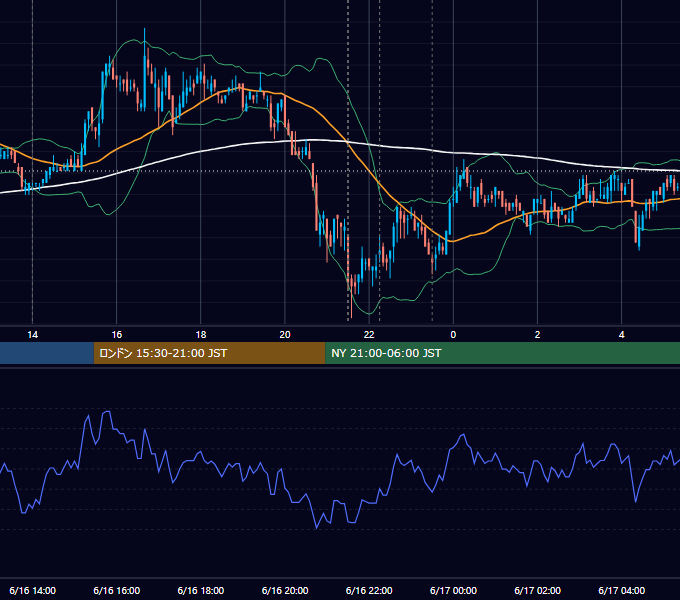Click the blue session bar before London
This screenshot has height=600, width=680.
click(47, 353)
